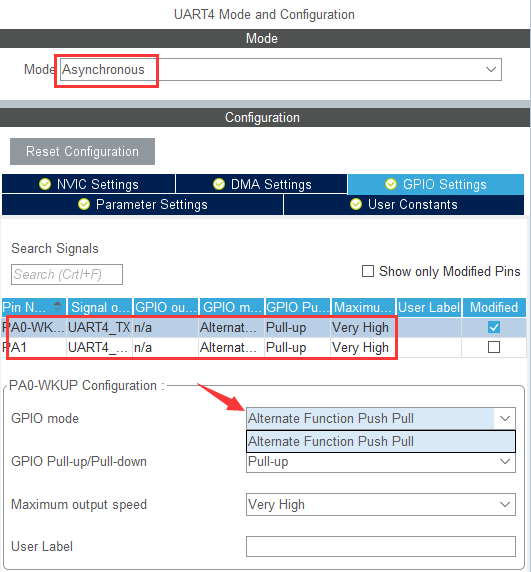531x572 pixels.
Task: Sort by the Maximum output speed column header
Action: [363, 307]
